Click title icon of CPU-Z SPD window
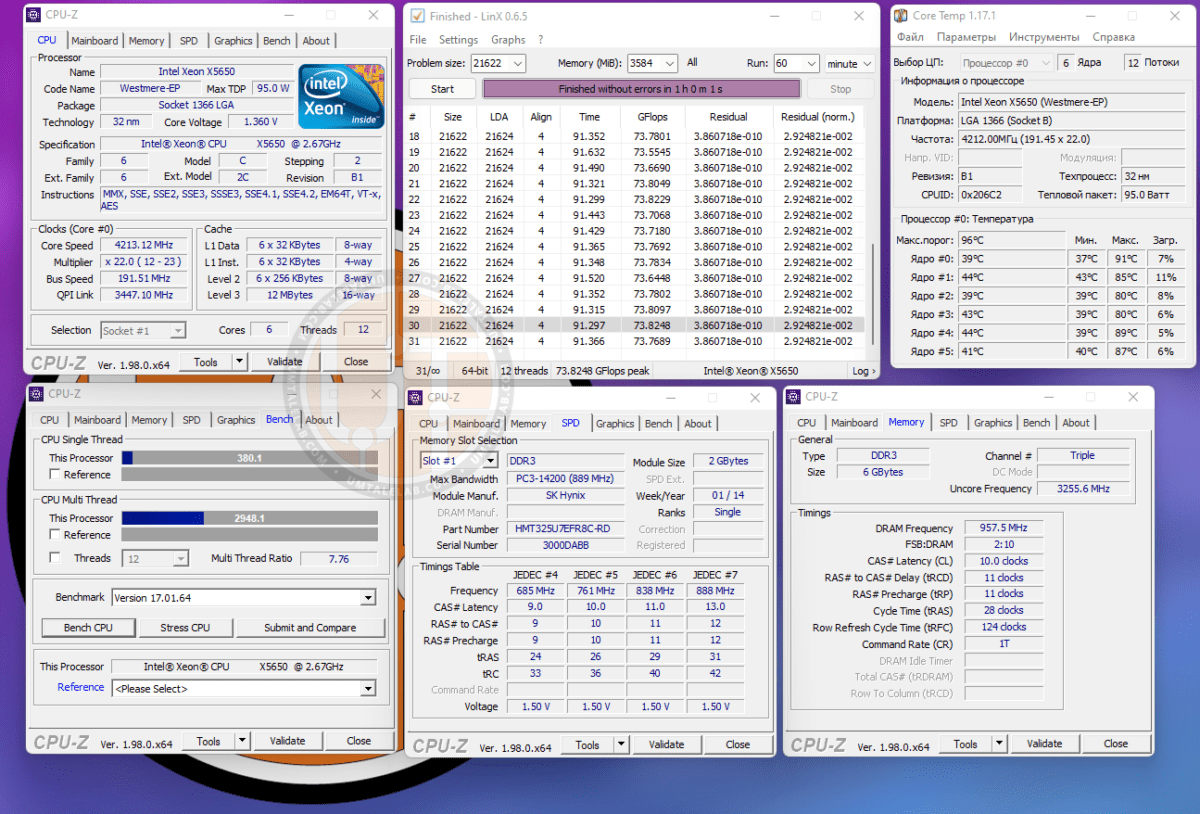Image resolution: width=1200 pixels, height=814 pixels. (415, 397)
